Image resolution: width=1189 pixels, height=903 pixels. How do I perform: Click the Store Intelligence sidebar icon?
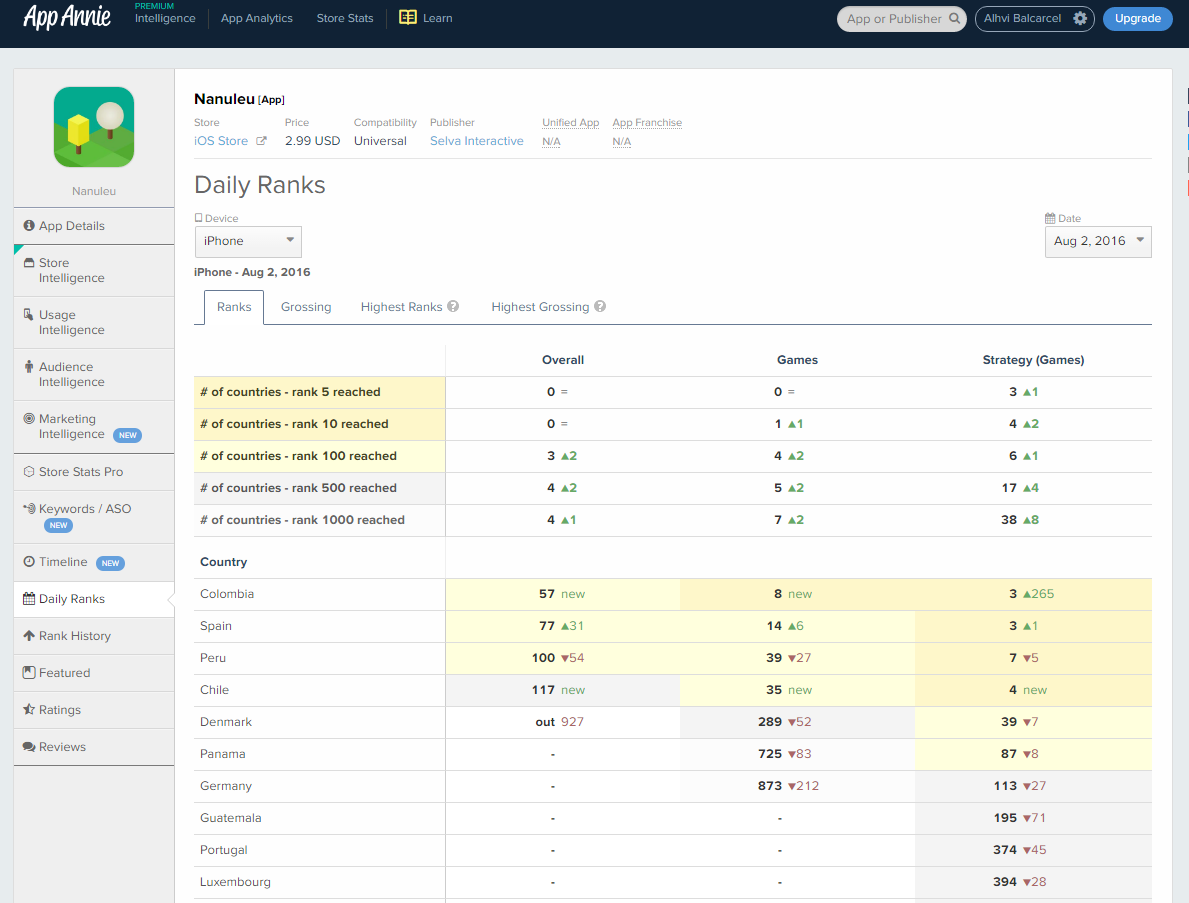click(x=29, y=262)
